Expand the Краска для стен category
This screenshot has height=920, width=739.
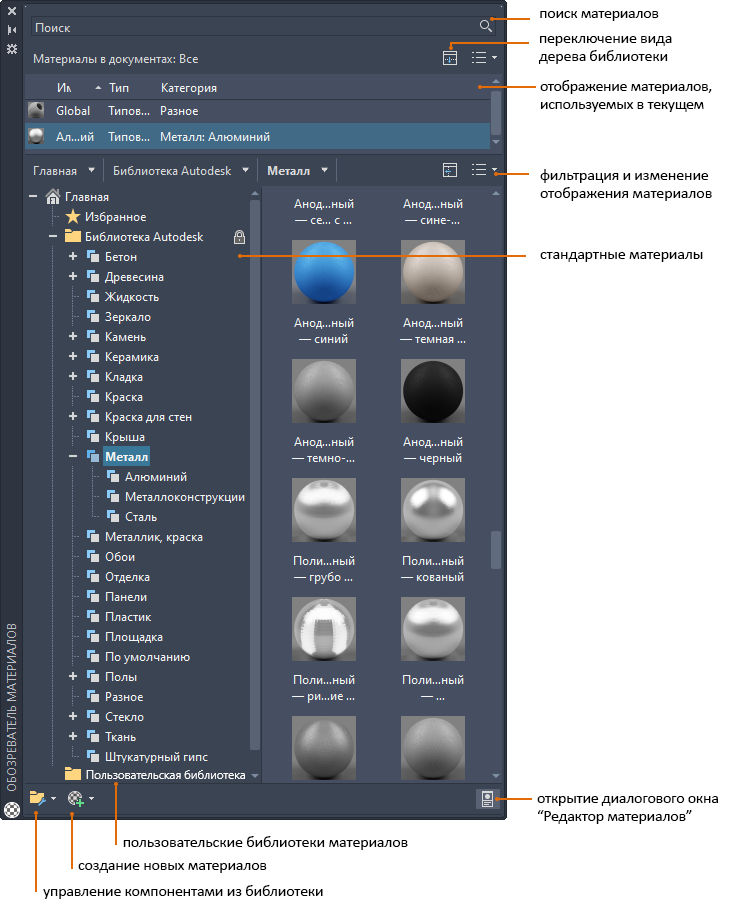[x=73, y=416]
